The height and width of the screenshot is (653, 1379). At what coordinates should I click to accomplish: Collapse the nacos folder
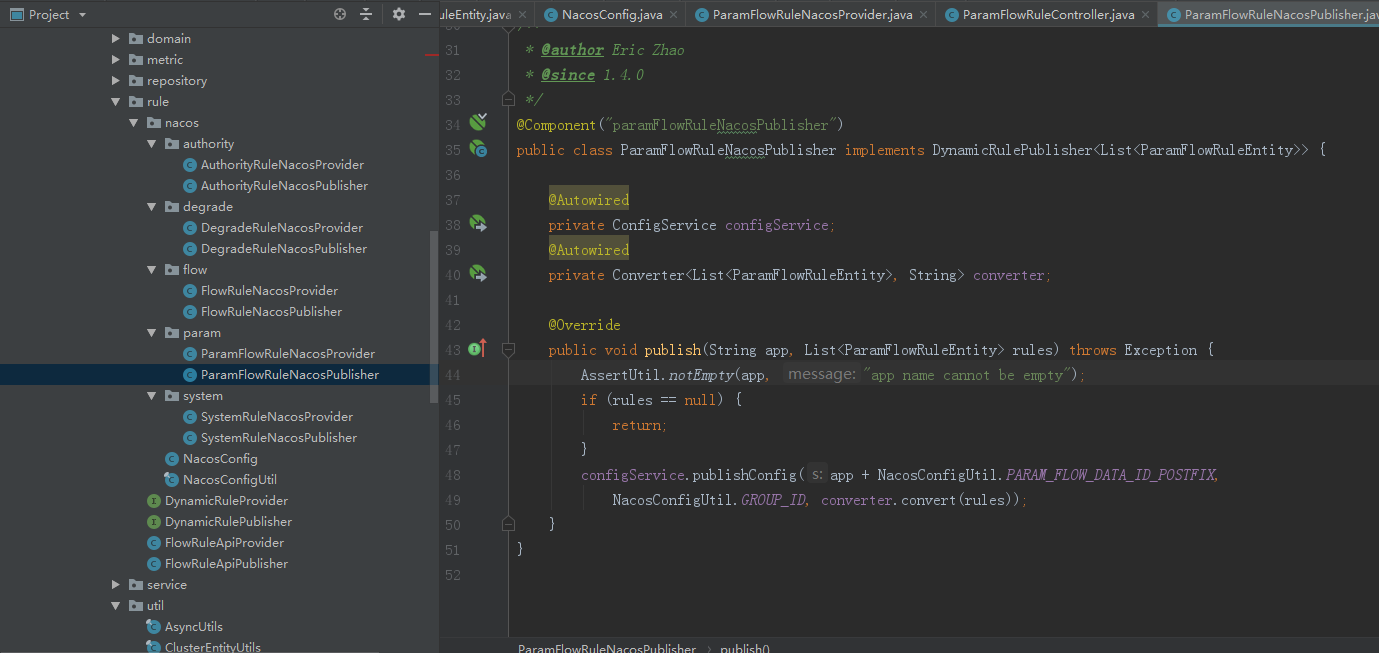(x=134, y=123)
